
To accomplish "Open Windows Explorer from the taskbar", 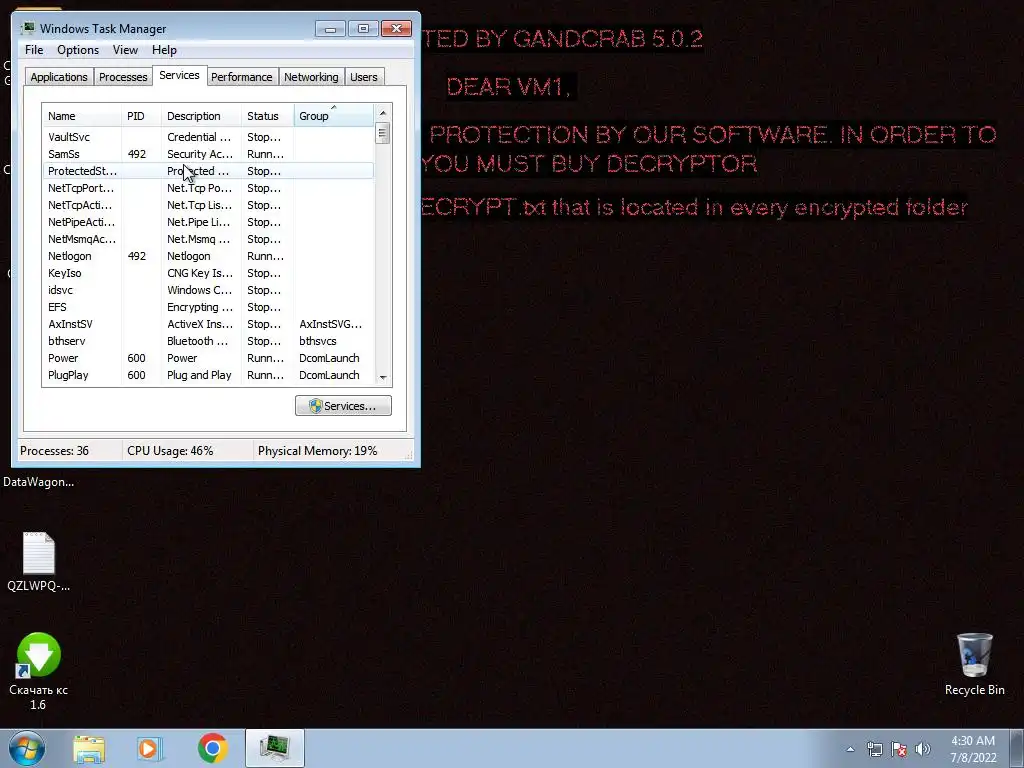I will pos(89,748).
